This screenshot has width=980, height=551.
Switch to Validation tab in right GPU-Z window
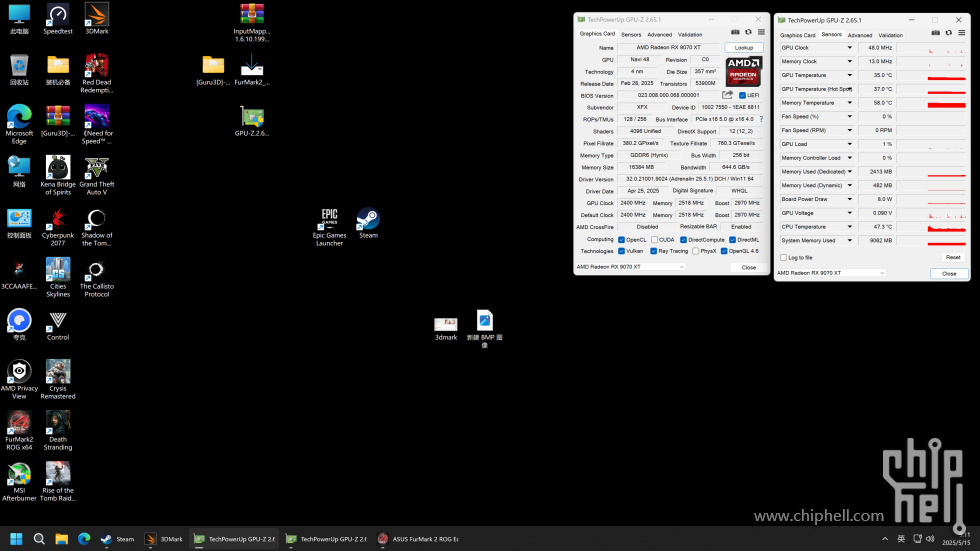(891, 35)
